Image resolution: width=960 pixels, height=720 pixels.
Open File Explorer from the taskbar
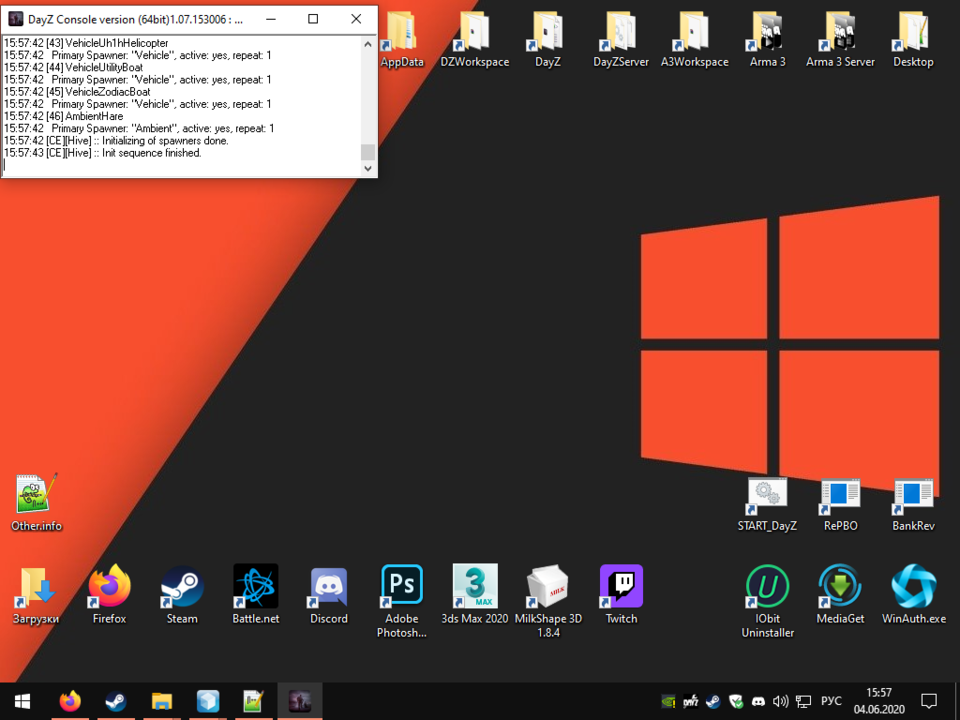[x=162, y=701]
